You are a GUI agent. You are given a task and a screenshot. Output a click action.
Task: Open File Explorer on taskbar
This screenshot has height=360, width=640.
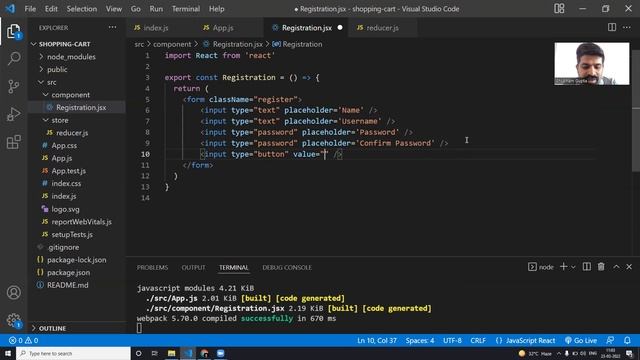click(x=171, y=353)
